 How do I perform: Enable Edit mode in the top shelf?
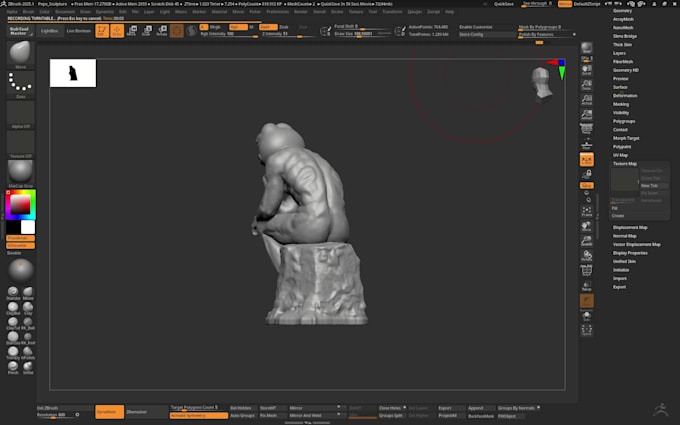102,31
